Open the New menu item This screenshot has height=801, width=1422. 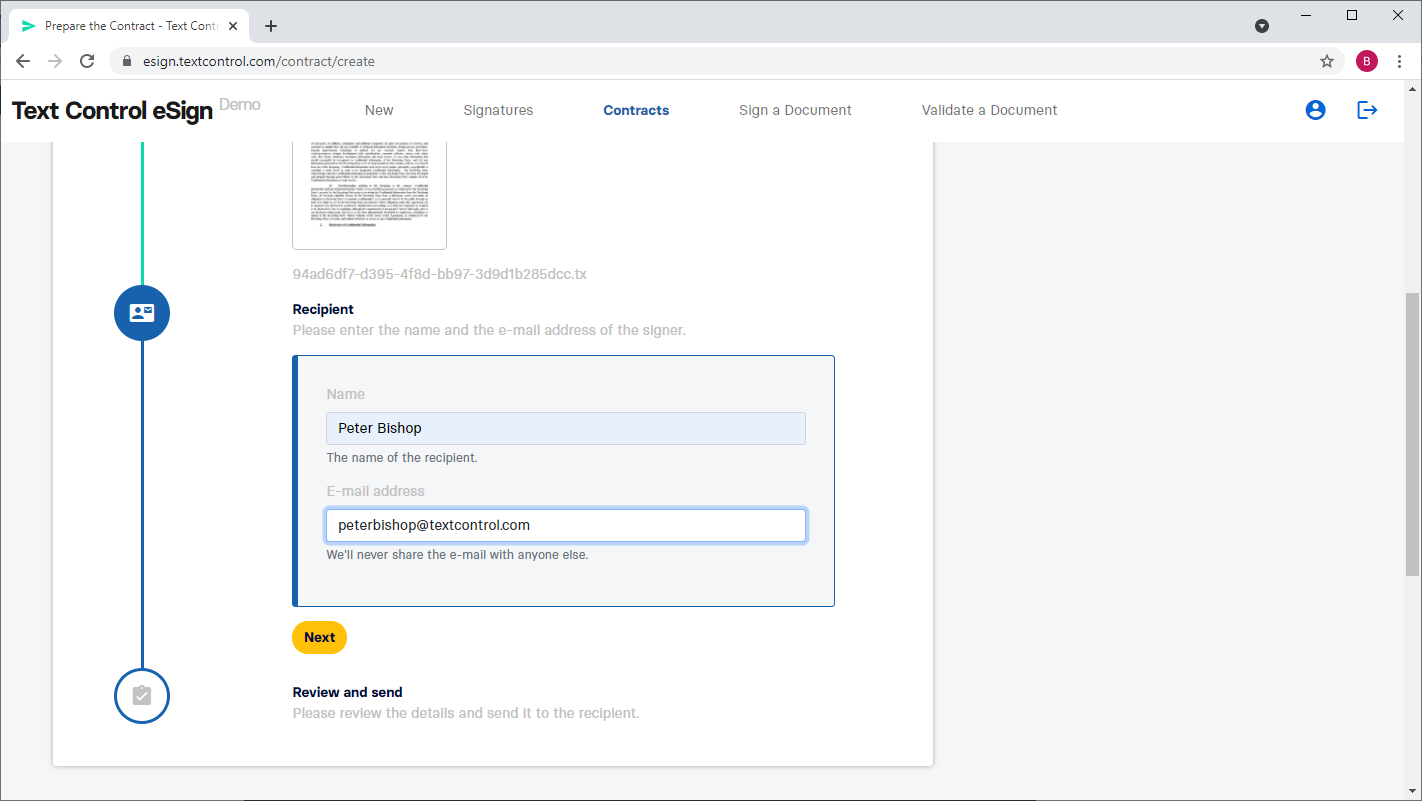[379, 110]
